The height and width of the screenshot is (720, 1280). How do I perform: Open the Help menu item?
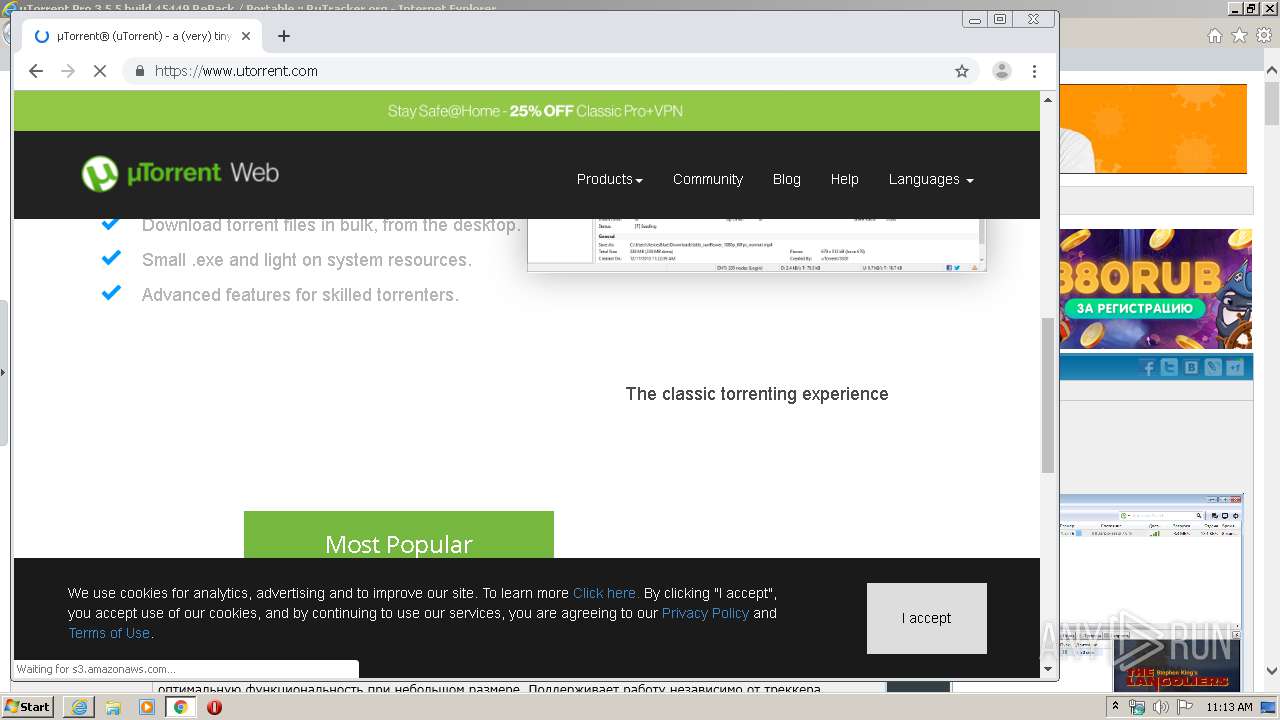[x=845, y=179]
